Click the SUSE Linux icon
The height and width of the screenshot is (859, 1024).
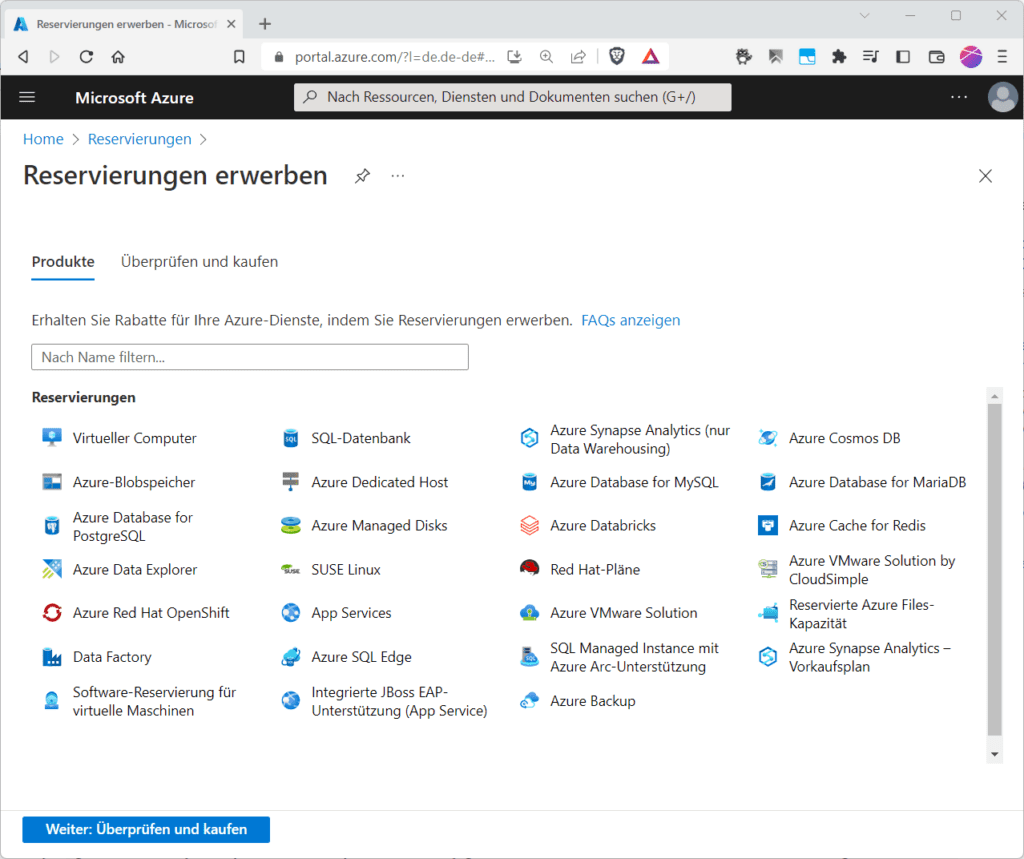pos(291,570)
